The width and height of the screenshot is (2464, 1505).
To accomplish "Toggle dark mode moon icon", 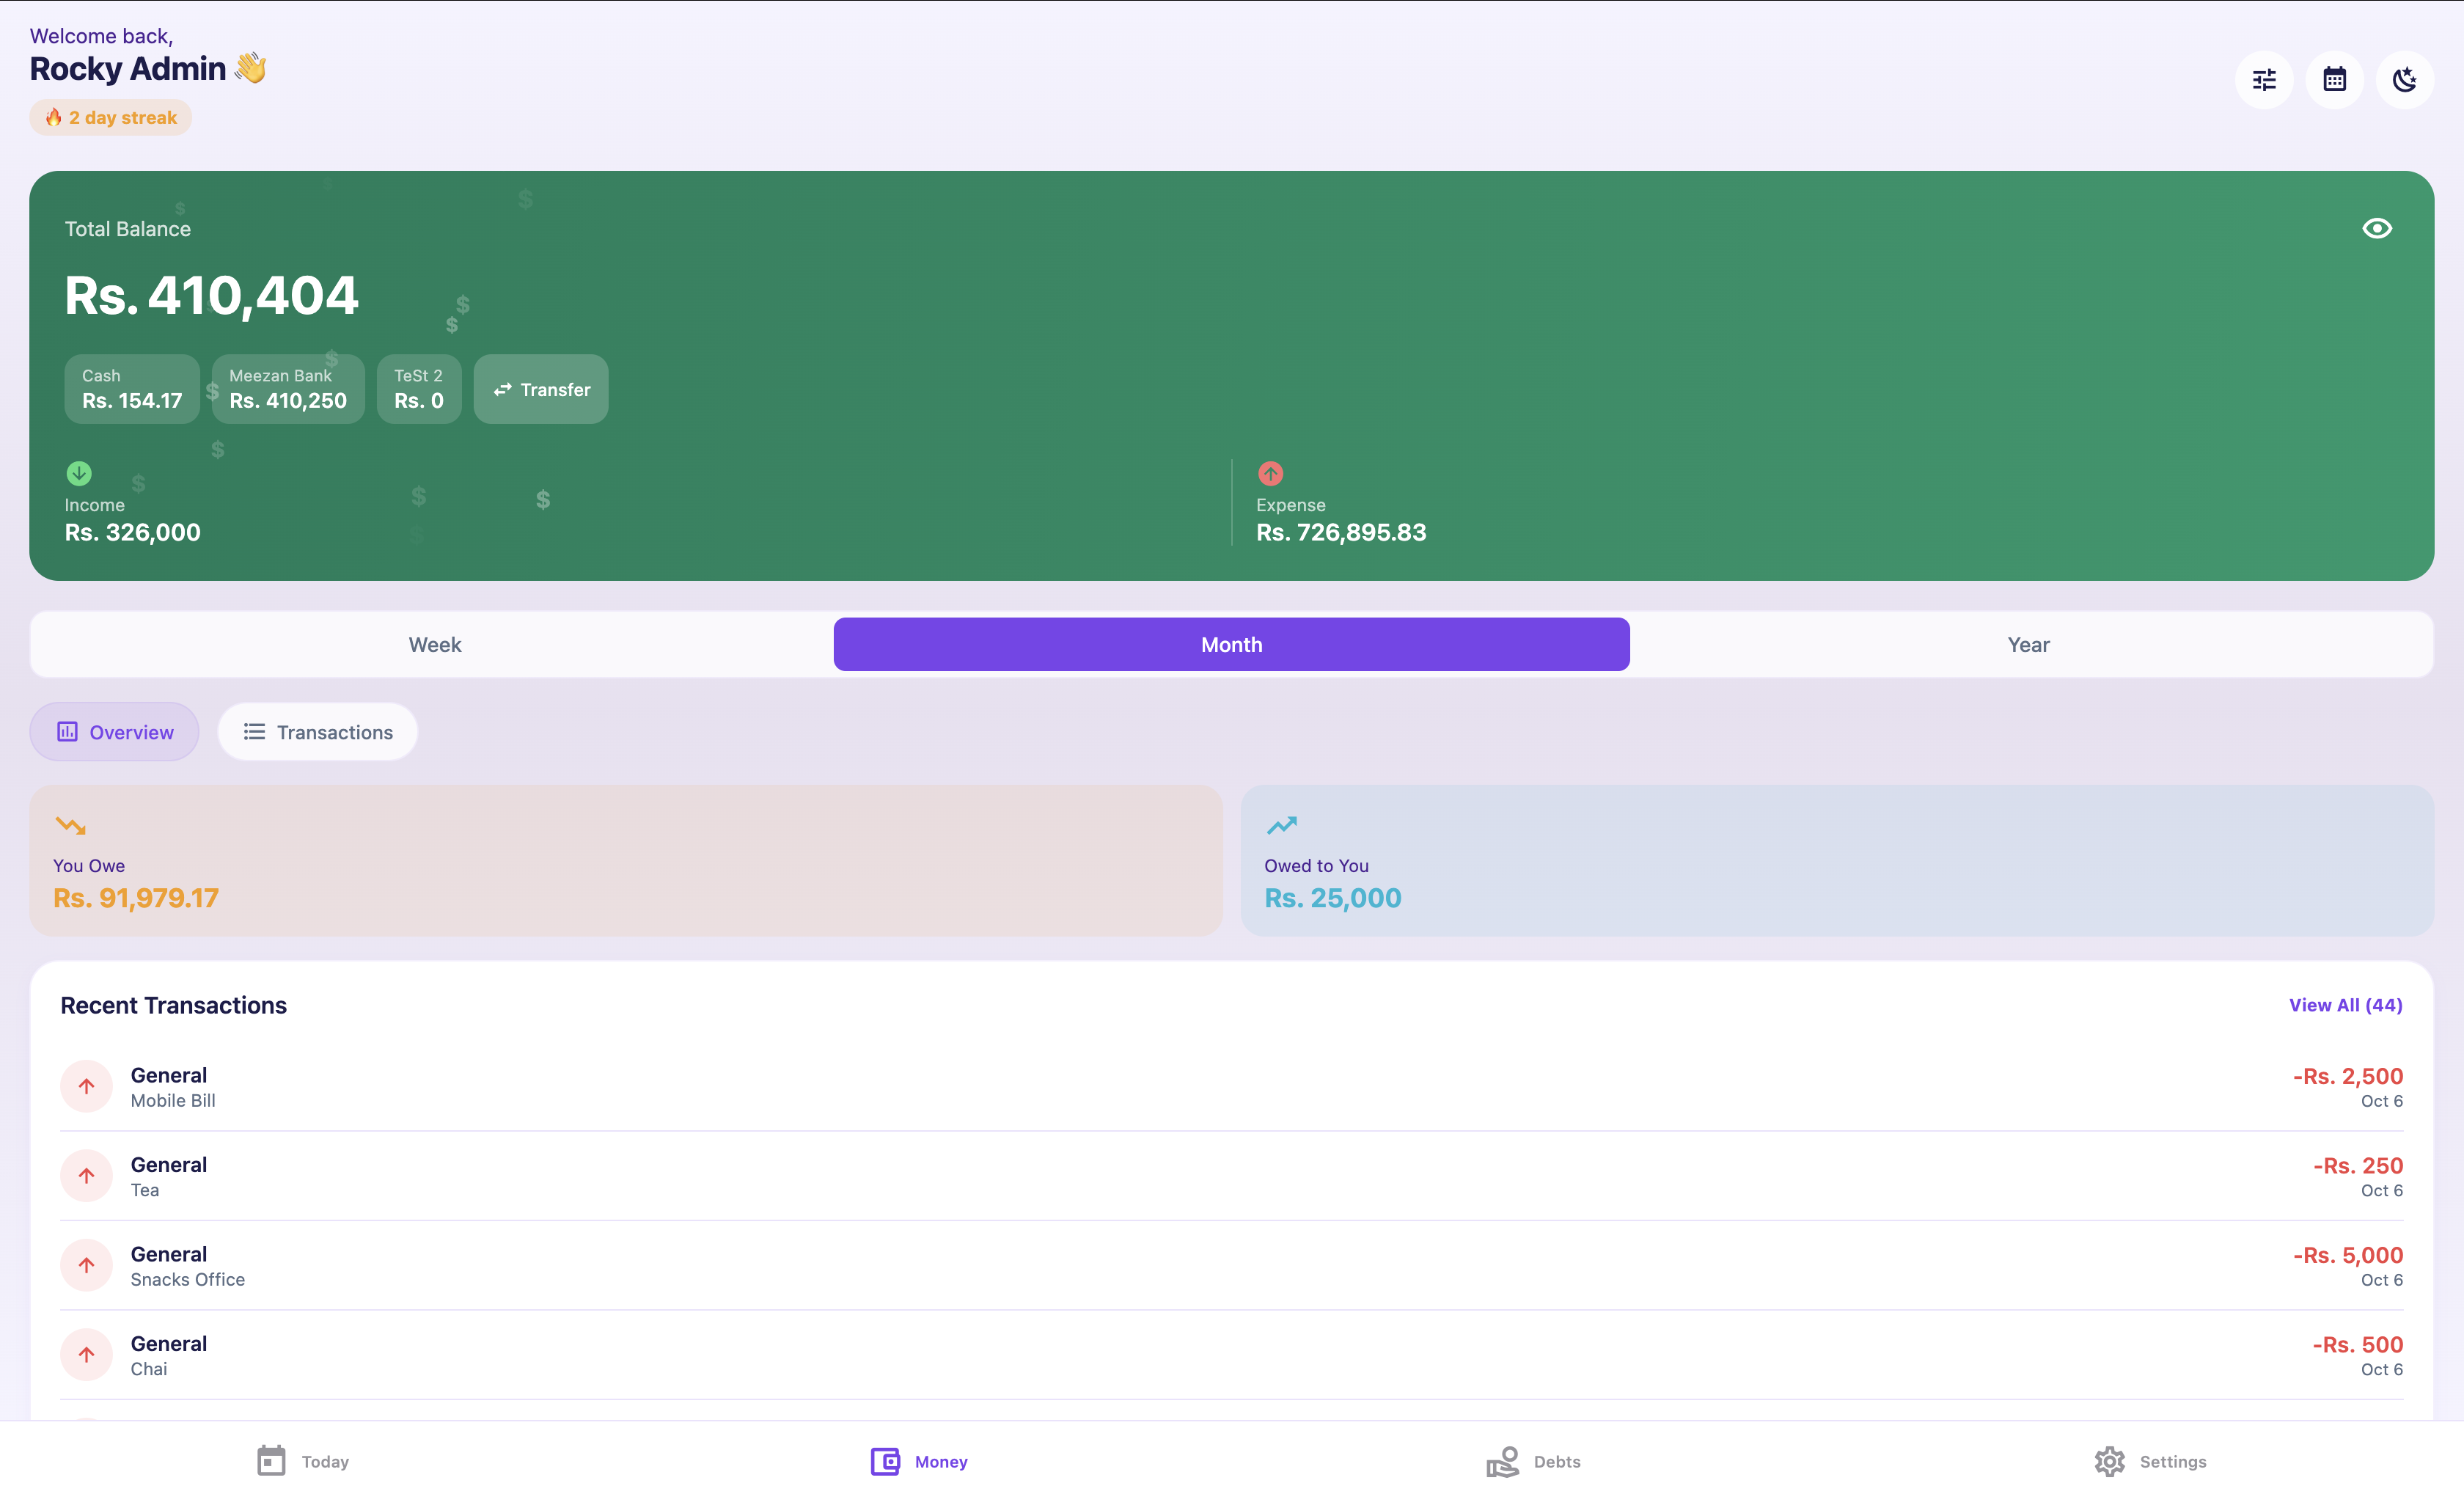I will [2404, 80].
